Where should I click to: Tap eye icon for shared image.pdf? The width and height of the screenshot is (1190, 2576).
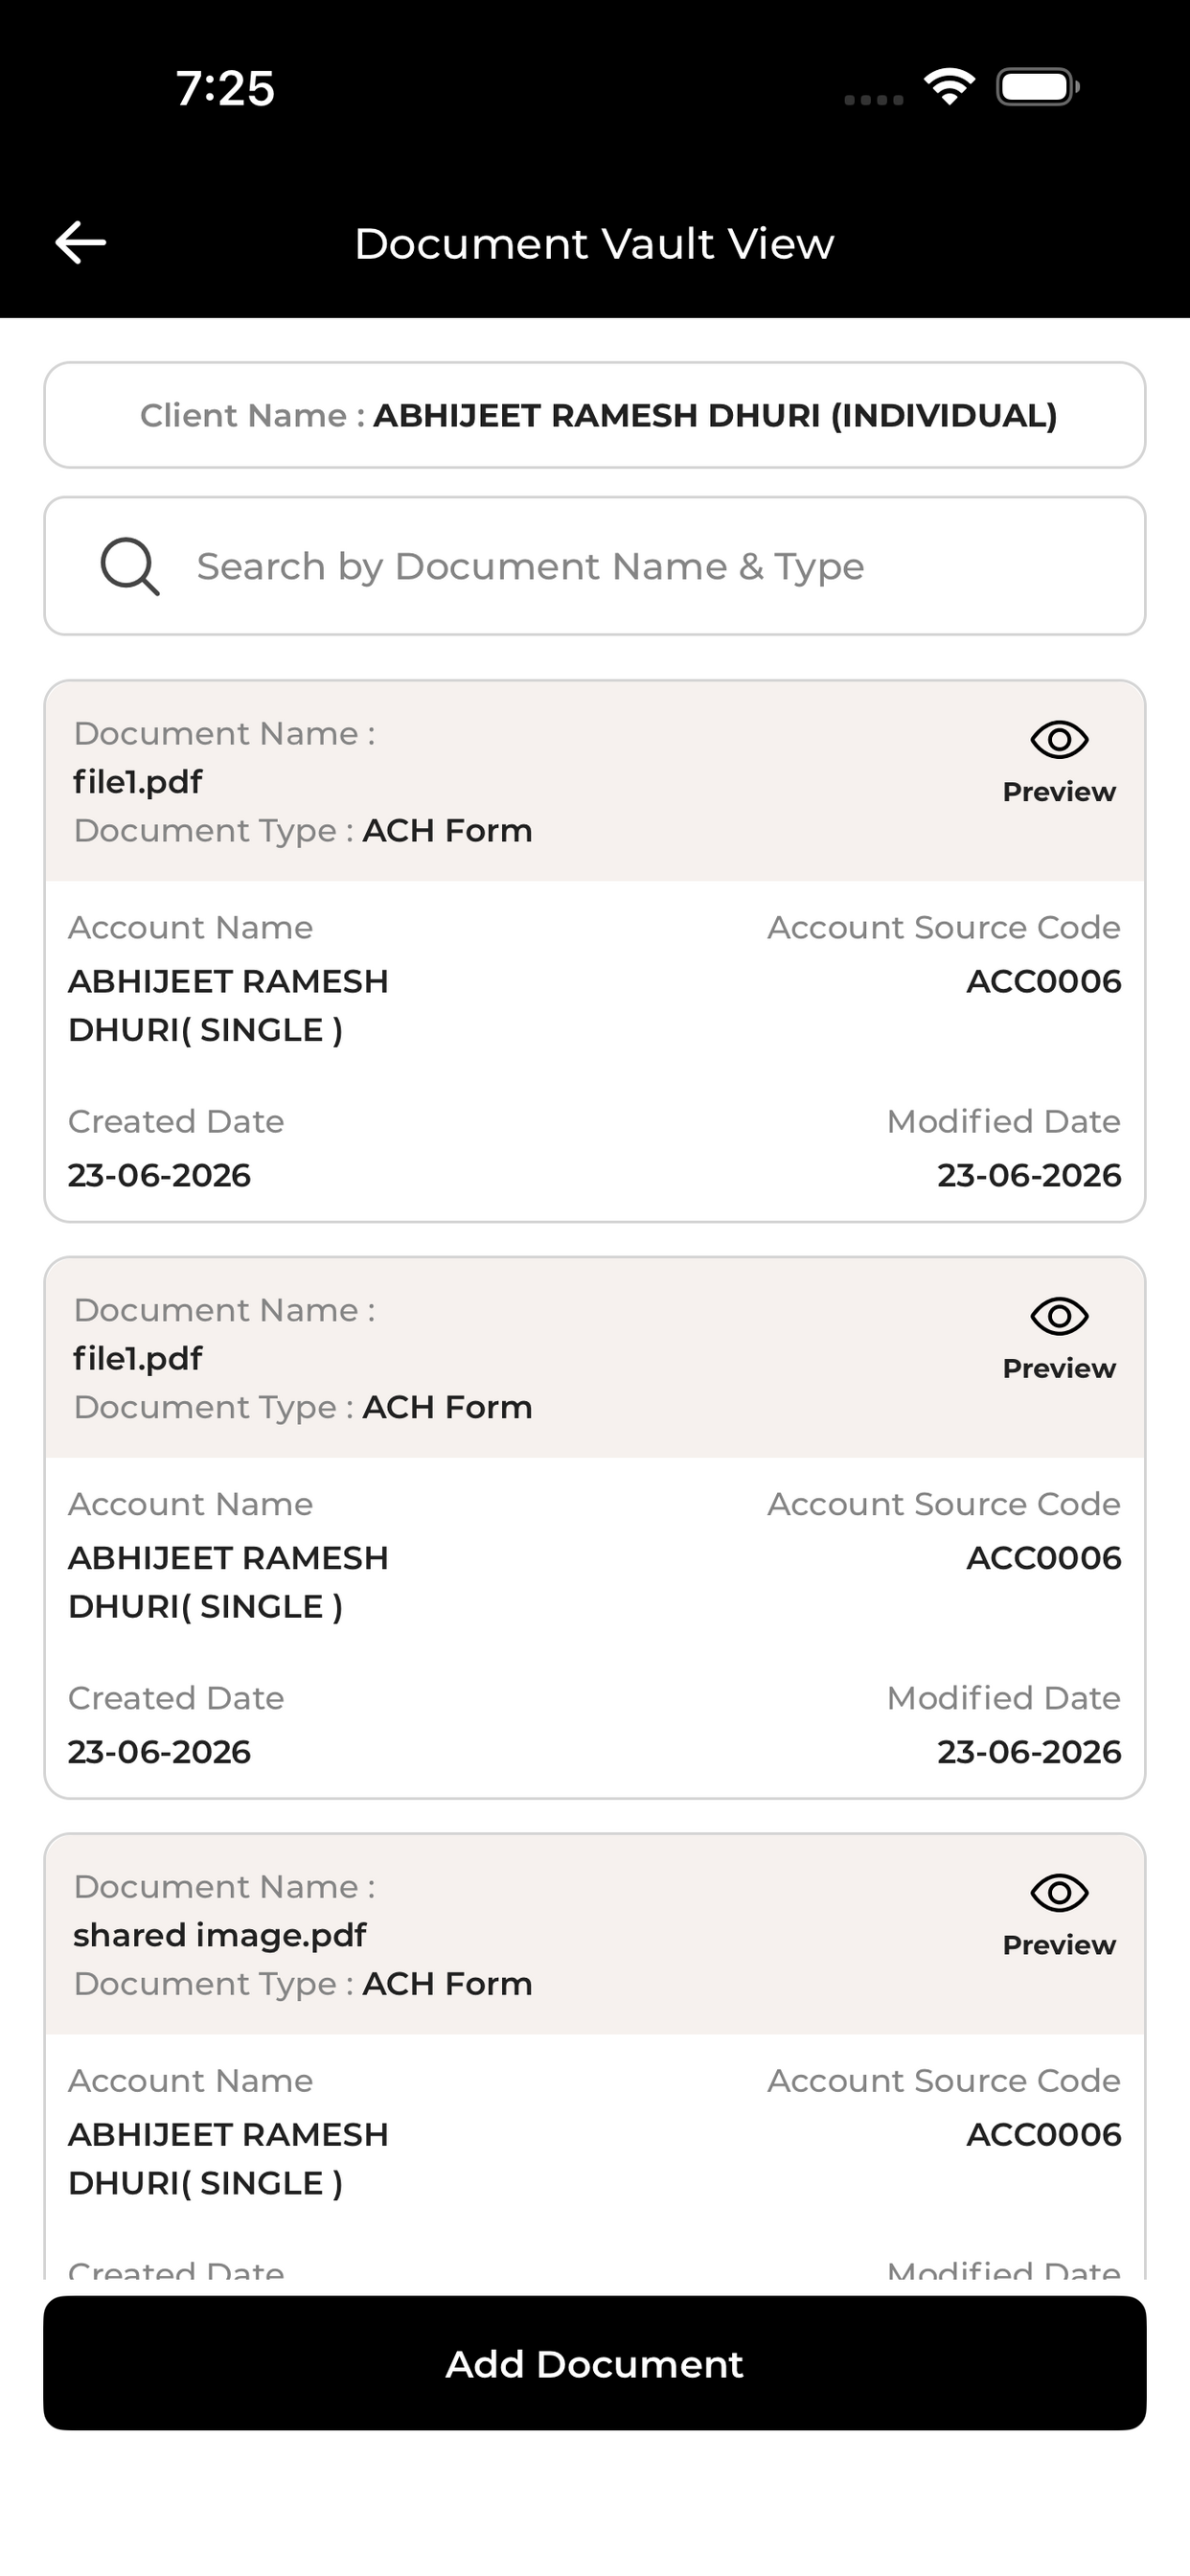click(1059, 1892)
